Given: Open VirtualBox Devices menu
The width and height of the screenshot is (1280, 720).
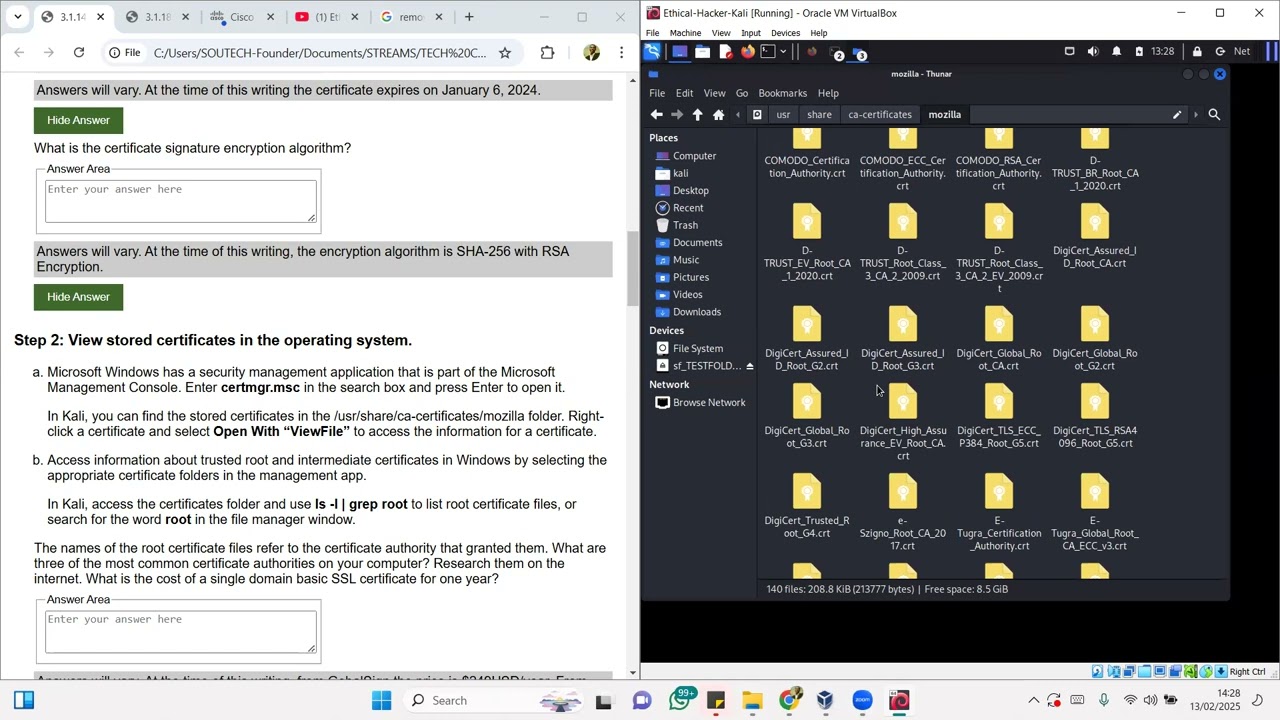Looking at the screenshot, I should pos(785,33).
